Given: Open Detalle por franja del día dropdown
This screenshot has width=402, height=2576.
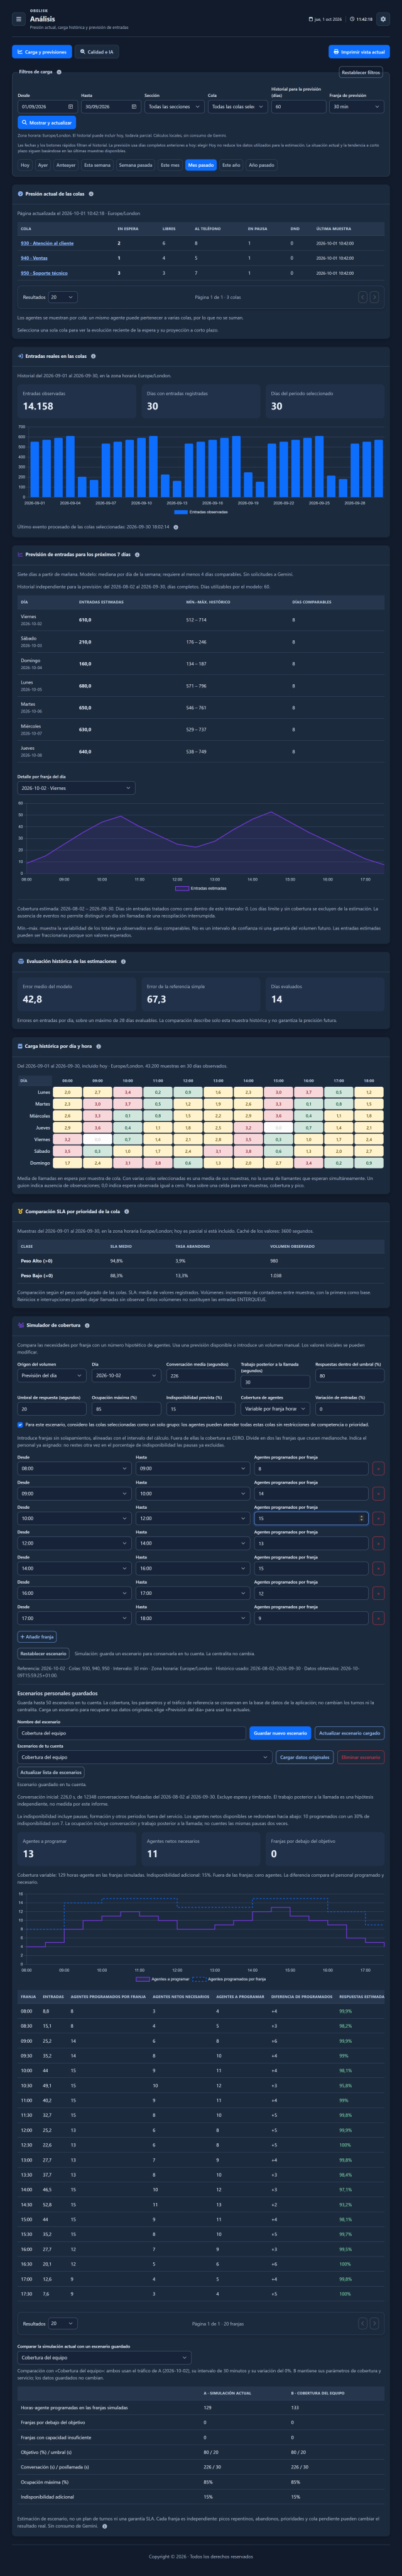Looking at the screenshot, I should (76, 788).
